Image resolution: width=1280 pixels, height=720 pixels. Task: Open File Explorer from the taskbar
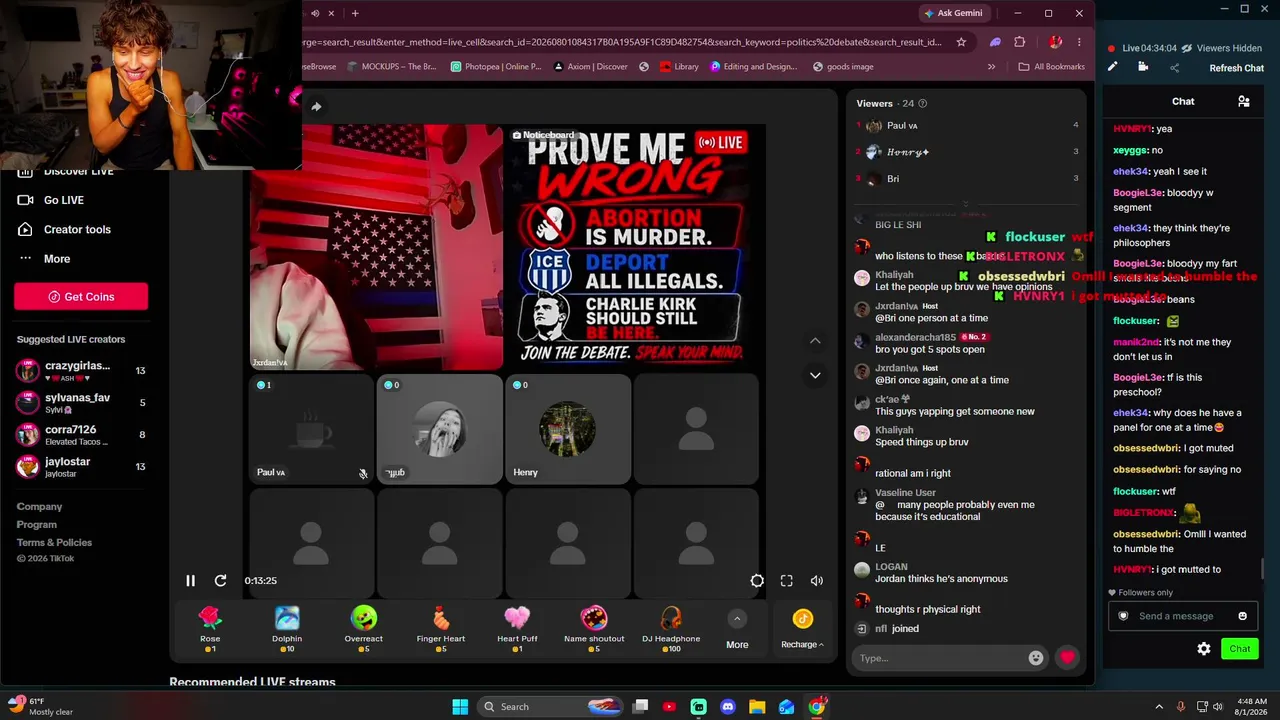pos(757,707)
